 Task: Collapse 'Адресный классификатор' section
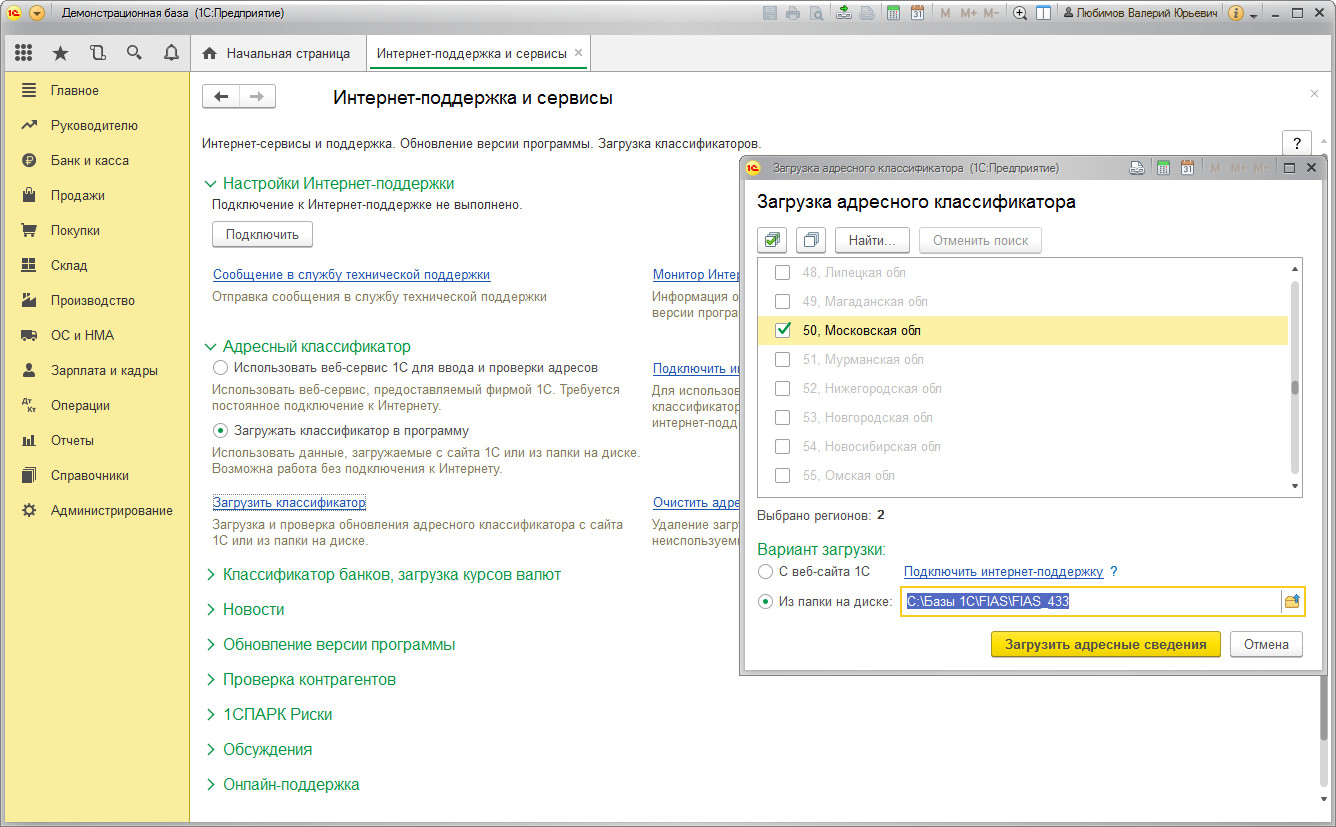210,347
